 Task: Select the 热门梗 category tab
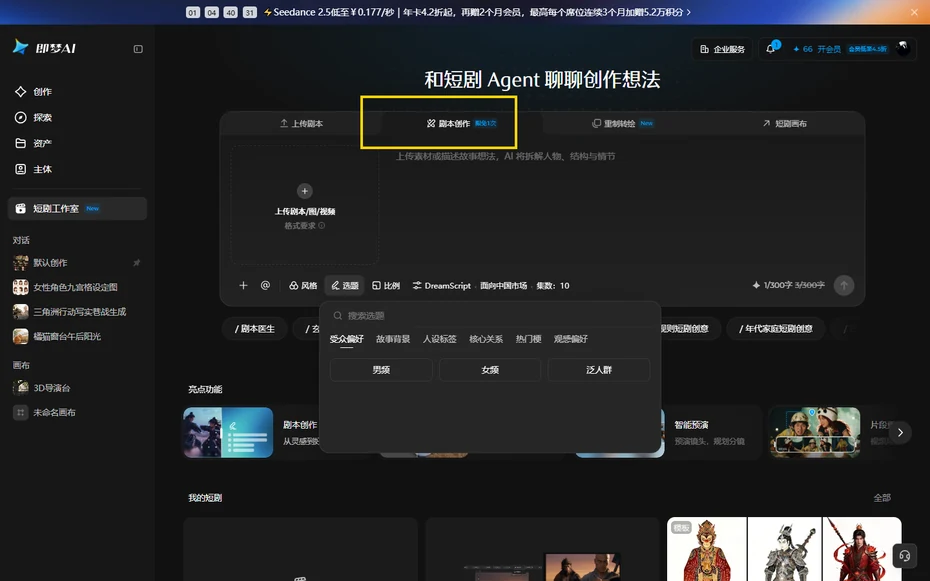[x=528, y=339]
